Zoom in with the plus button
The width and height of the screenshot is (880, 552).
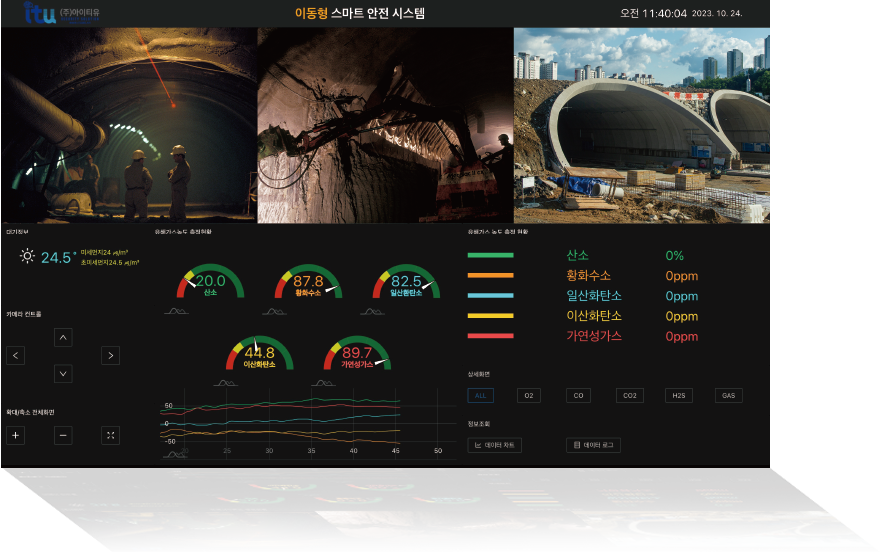[15, 435]
